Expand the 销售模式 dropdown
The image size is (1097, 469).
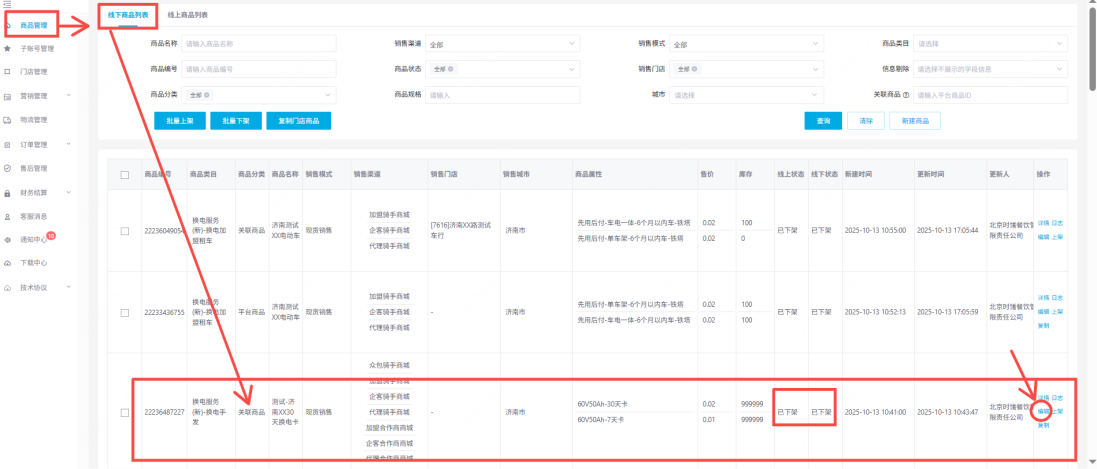tap(747, 44)
